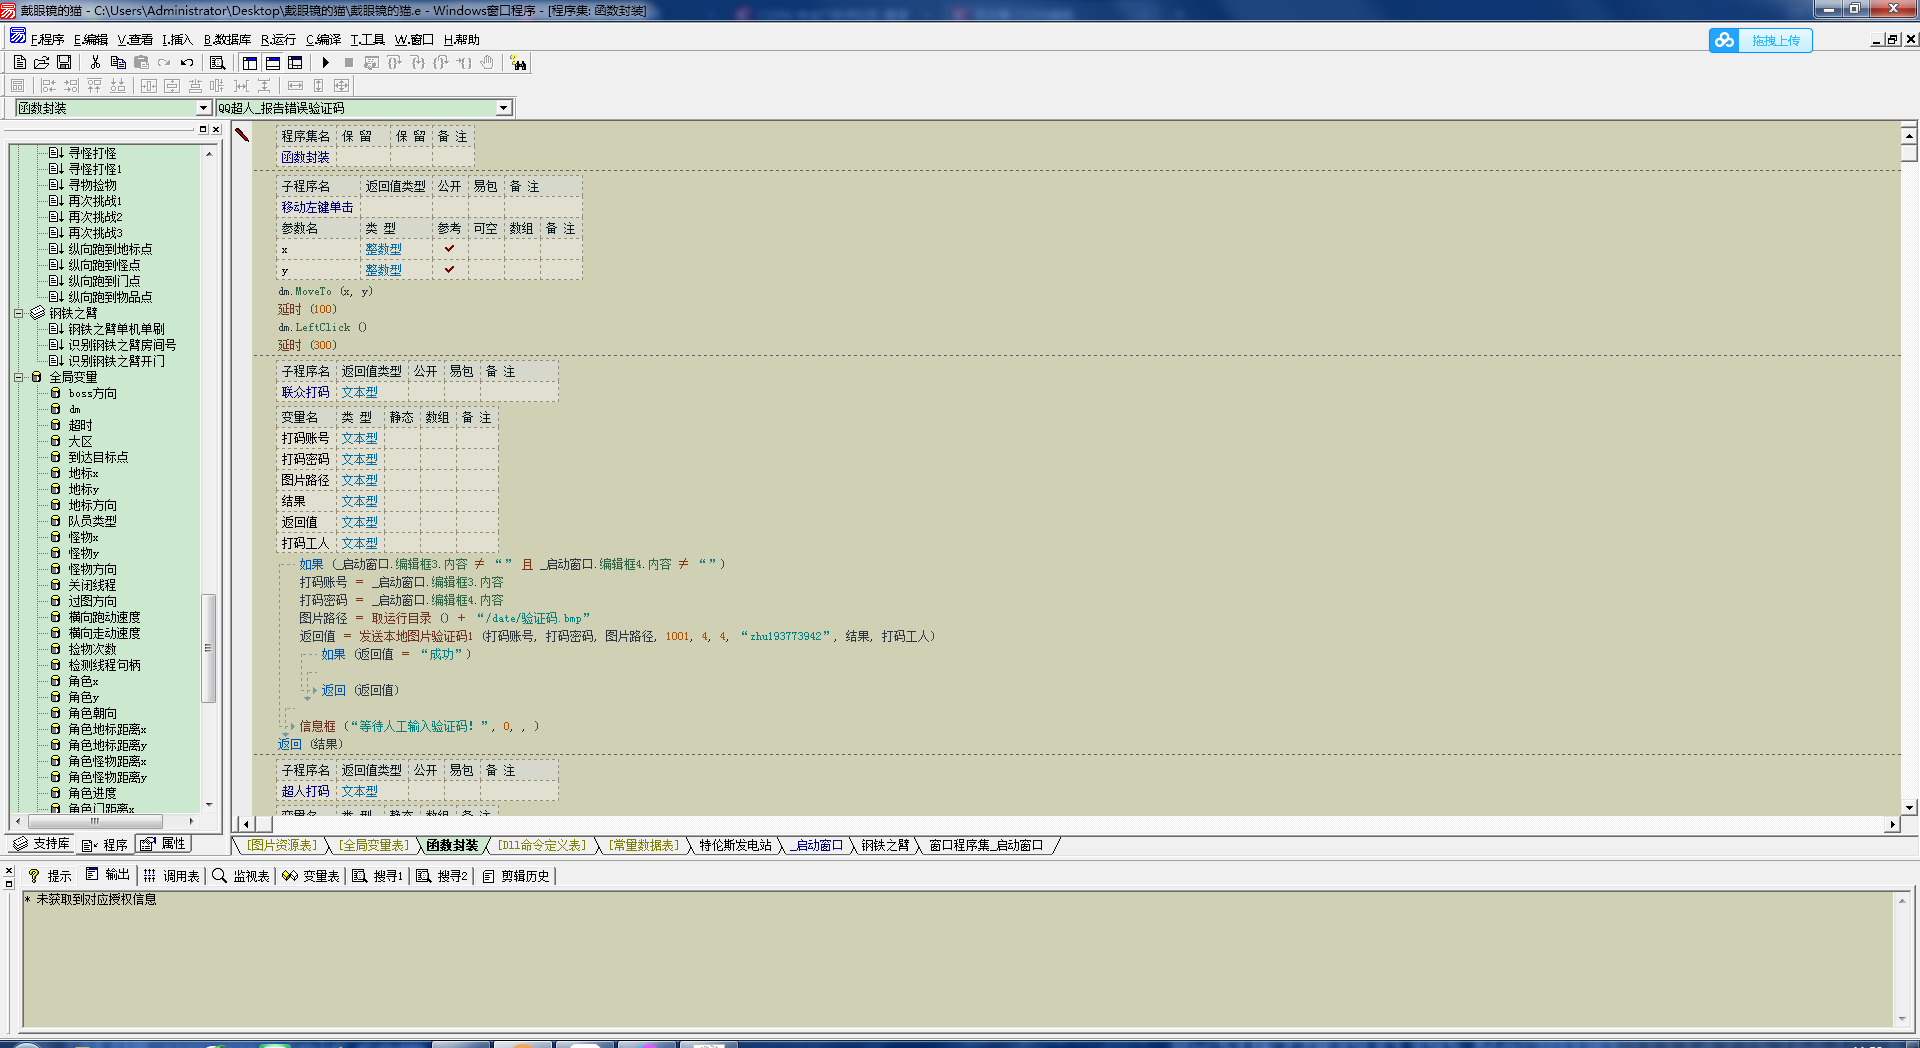
Task: Switch to the [Dll命令定义表] tab
Action: [541, 845]
